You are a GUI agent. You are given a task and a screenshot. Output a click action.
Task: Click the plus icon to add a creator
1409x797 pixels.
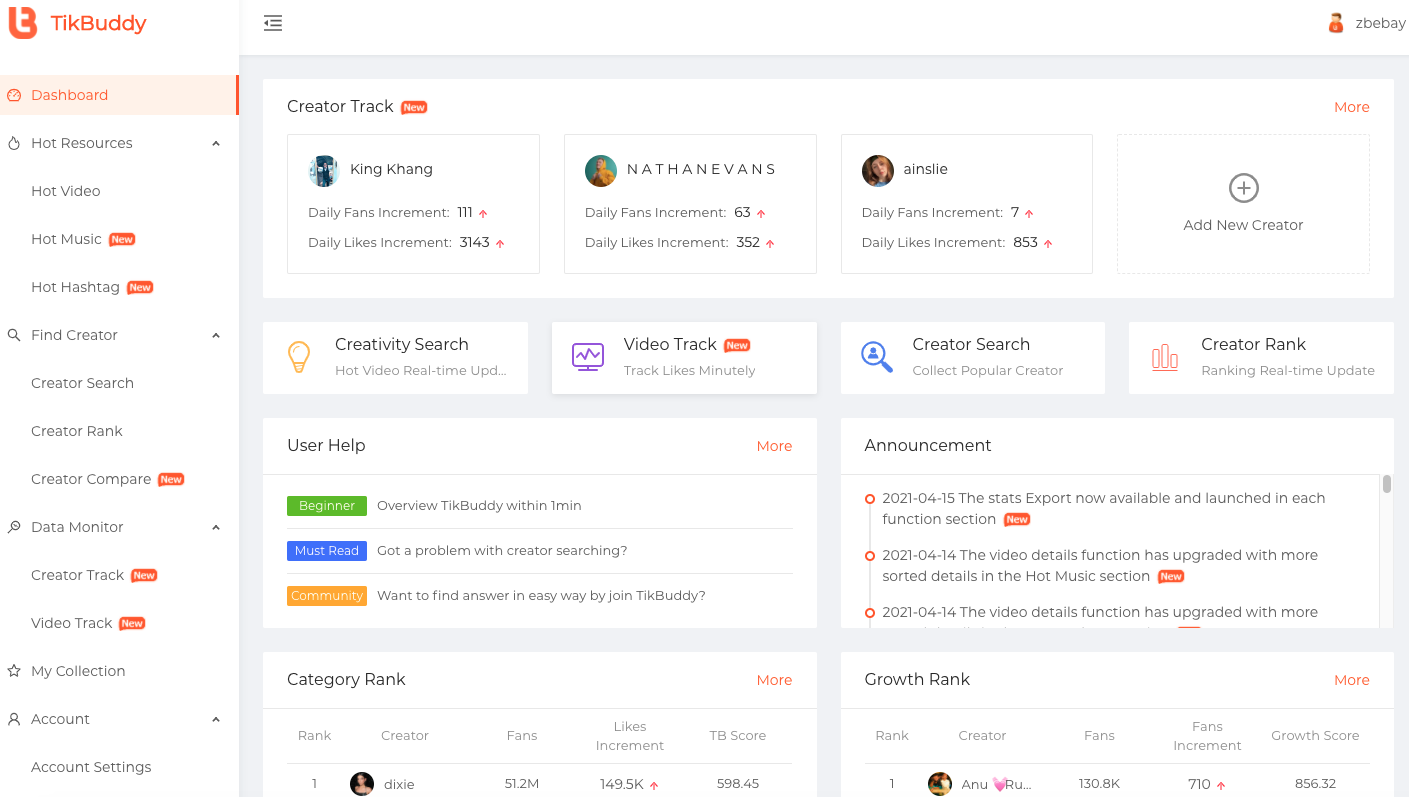(1243, 188)
